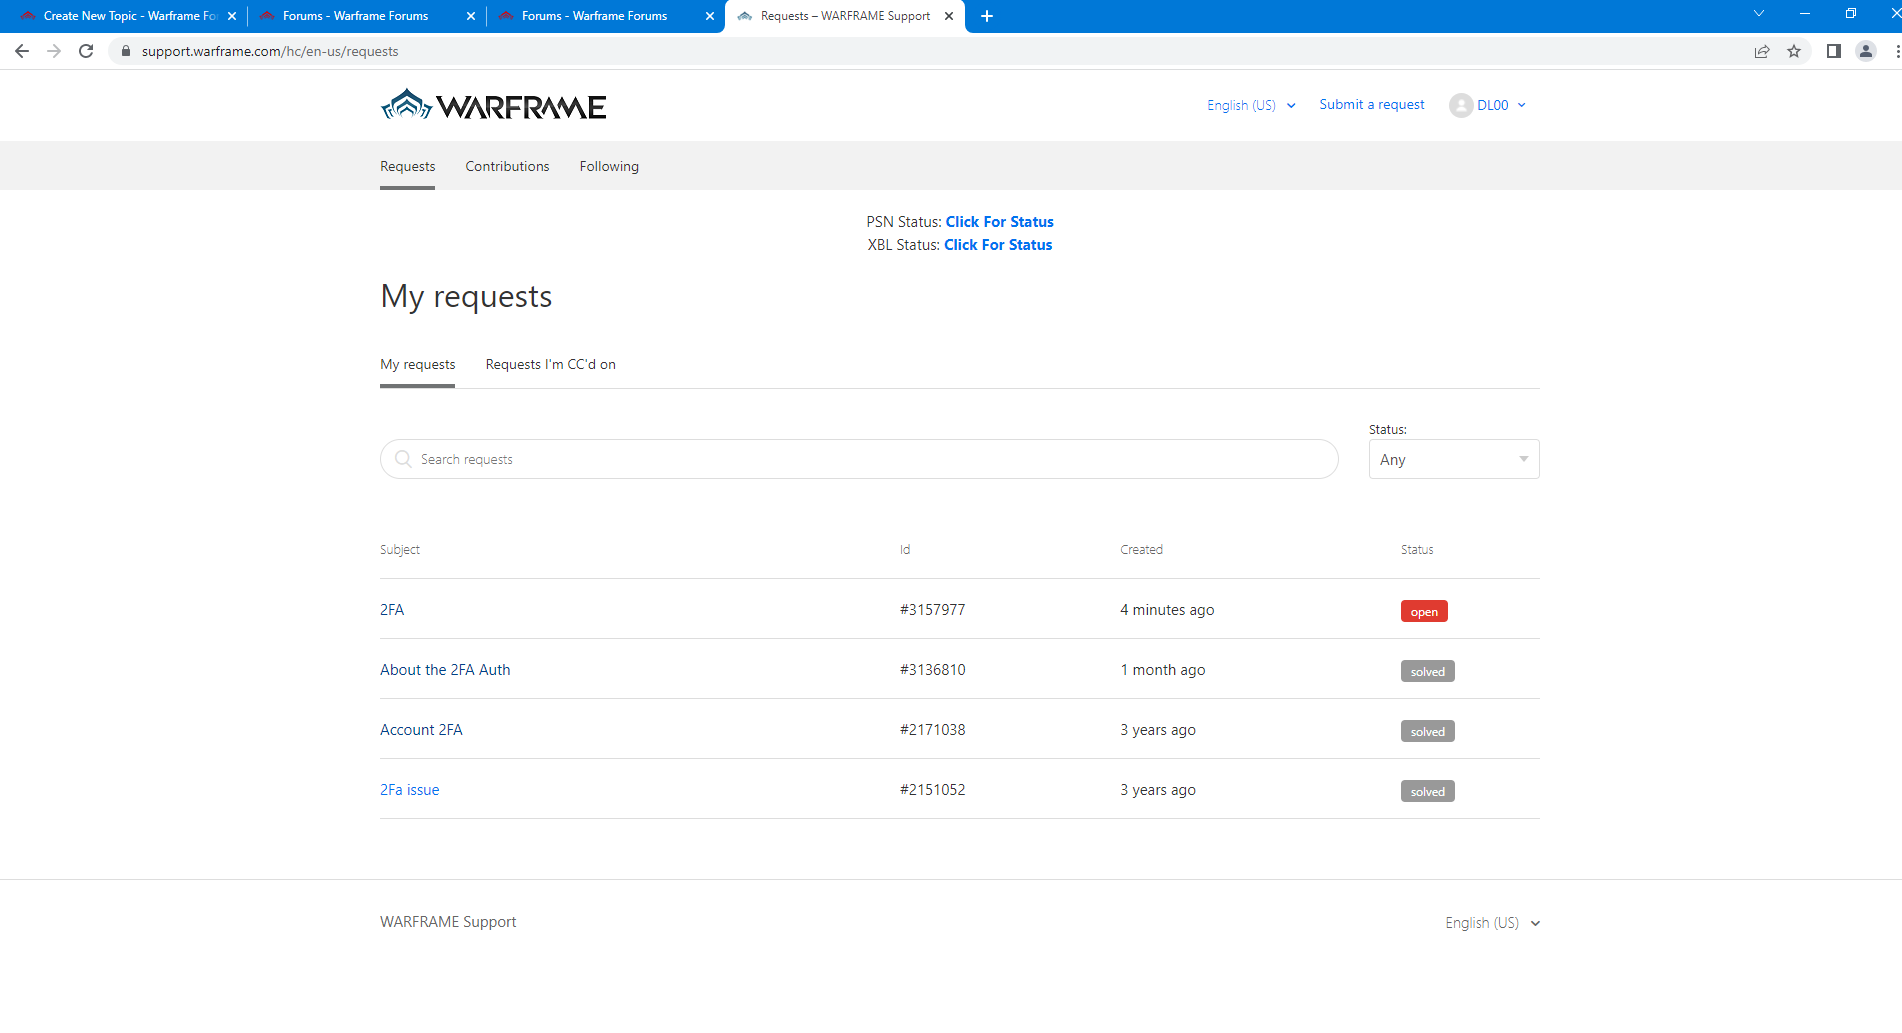Click the address bar URL

tap(270, 51)
